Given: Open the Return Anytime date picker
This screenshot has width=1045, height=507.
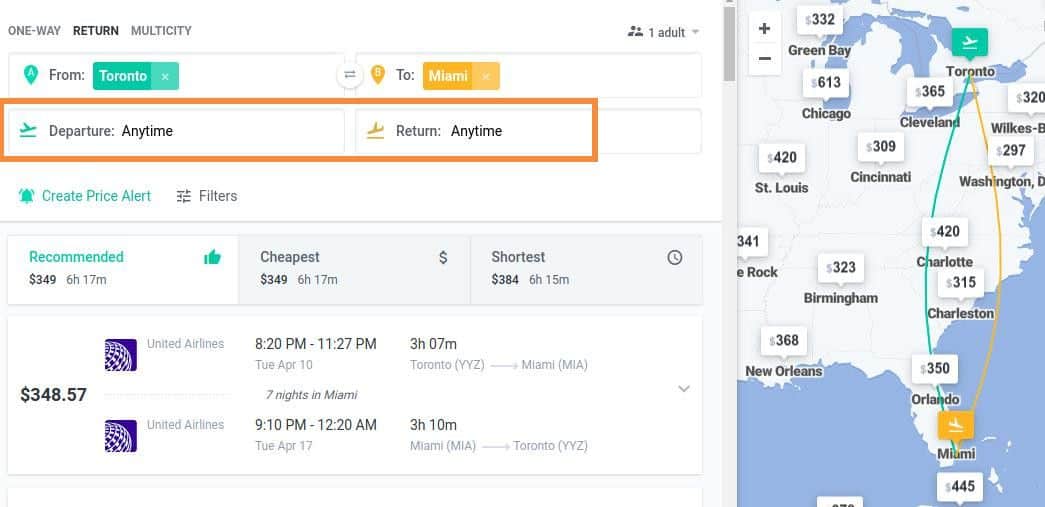Looking at the screenshot, I should click(528, 131).
